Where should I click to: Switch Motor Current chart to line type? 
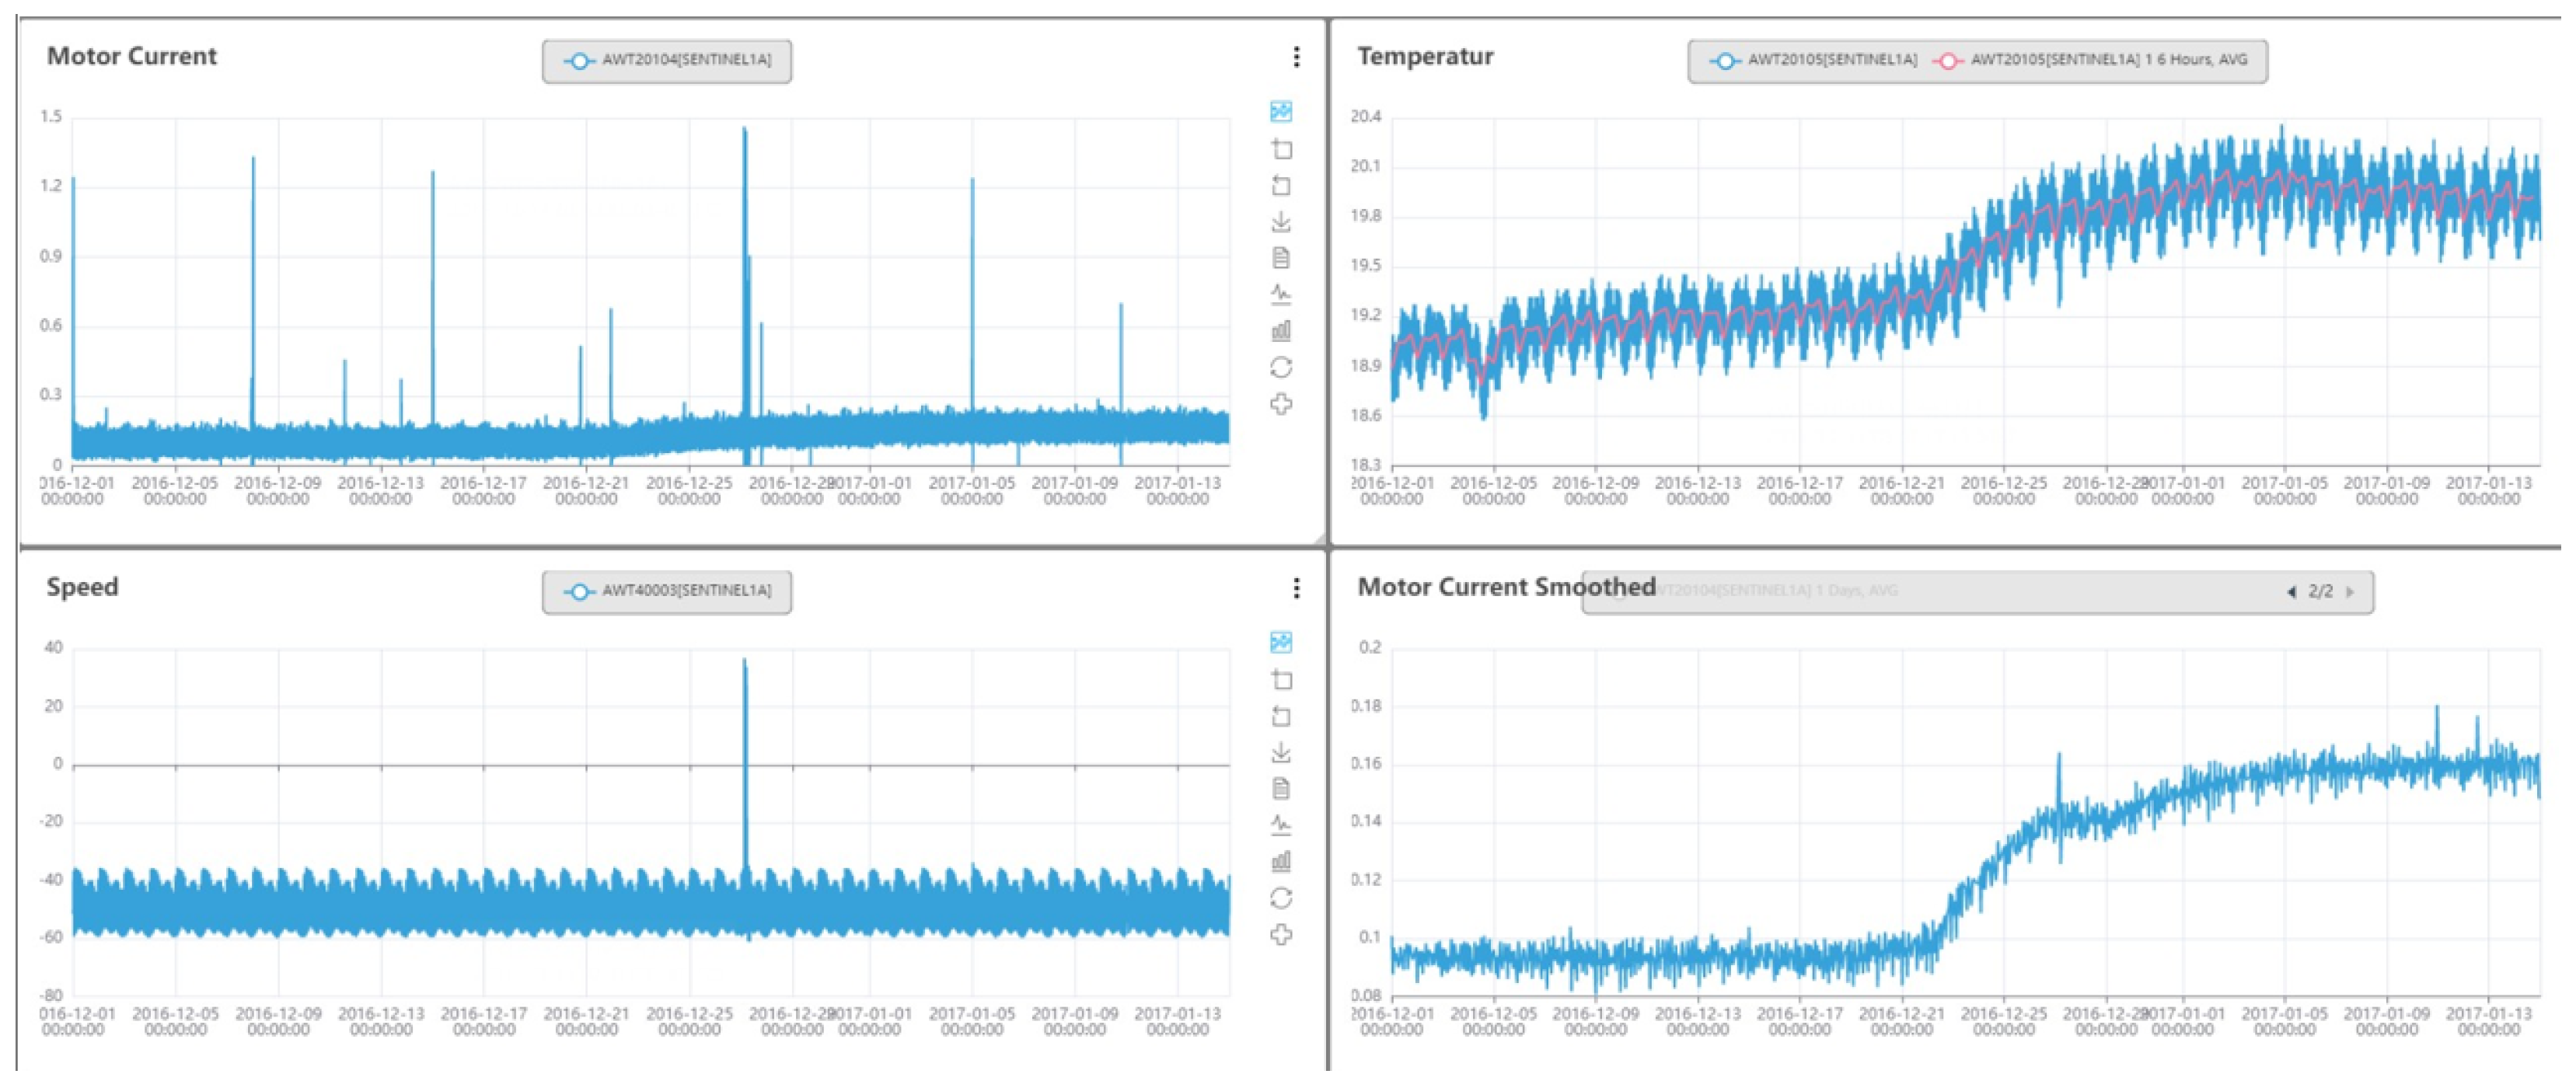click(x=1281, y=294)
